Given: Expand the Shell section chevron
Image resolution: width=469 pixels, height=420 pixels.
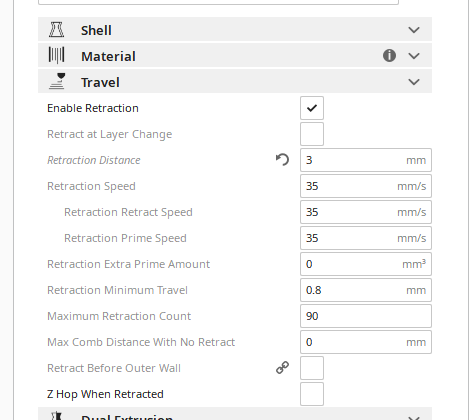Looking at the screenshot, I should point(414,30).
